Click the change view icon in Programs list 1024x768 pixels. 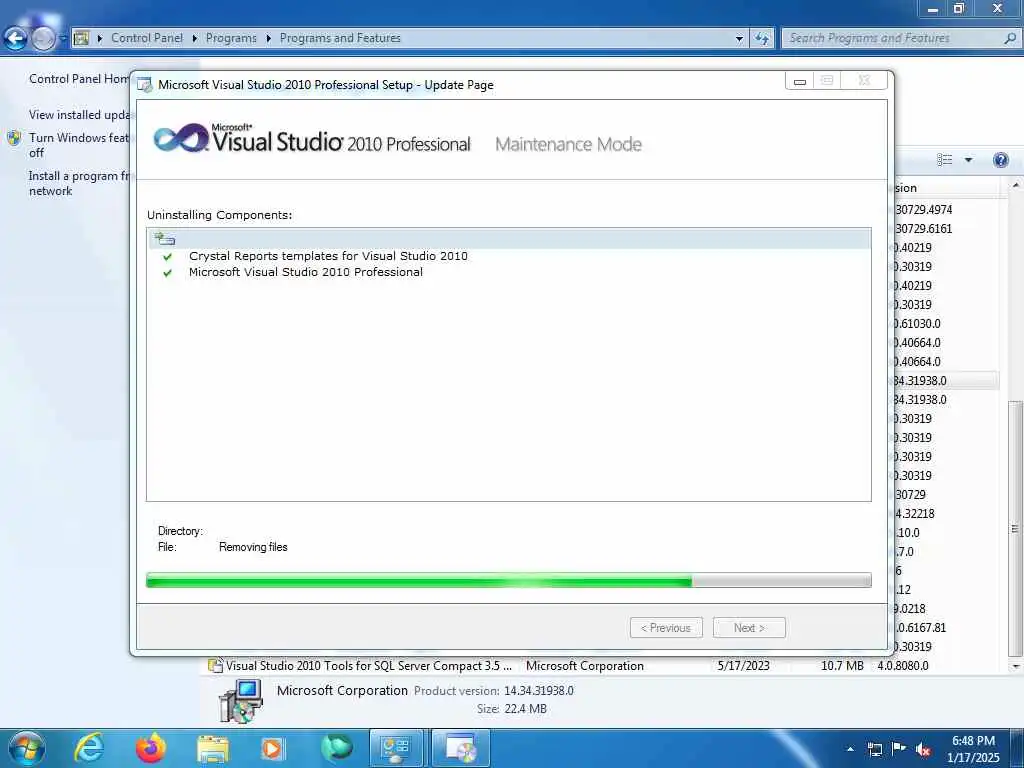tap(944, 160)
